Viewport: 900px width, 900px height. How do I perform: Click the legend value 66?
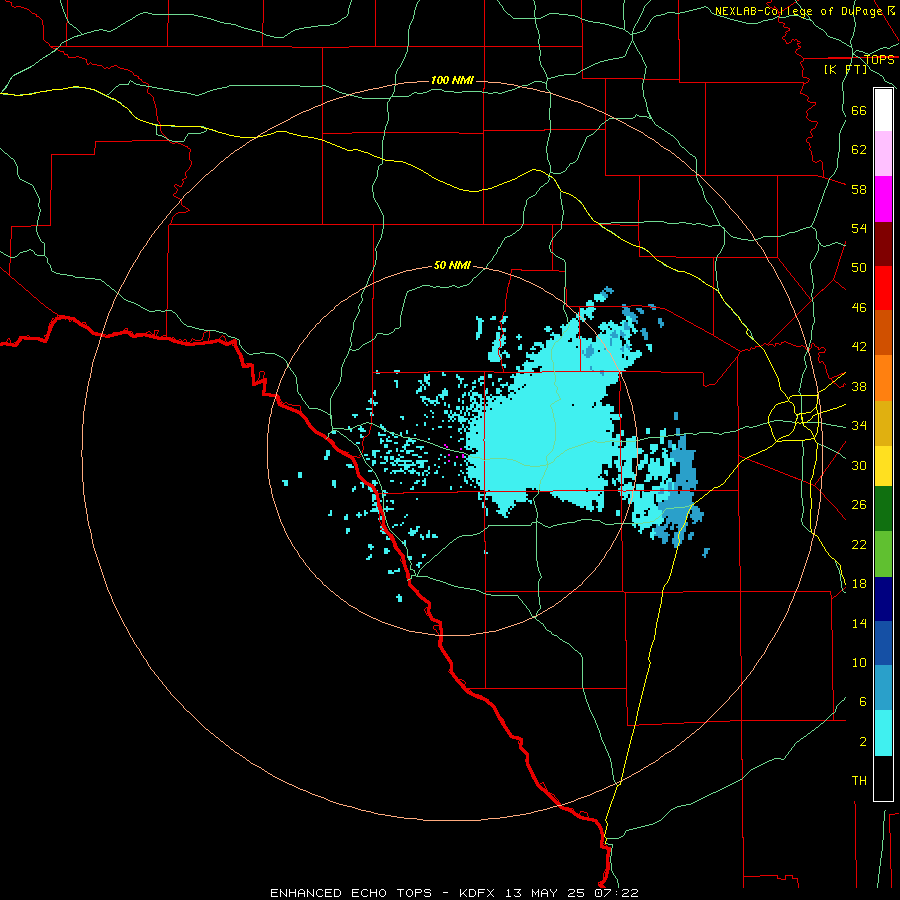click(x=859, y=110)
